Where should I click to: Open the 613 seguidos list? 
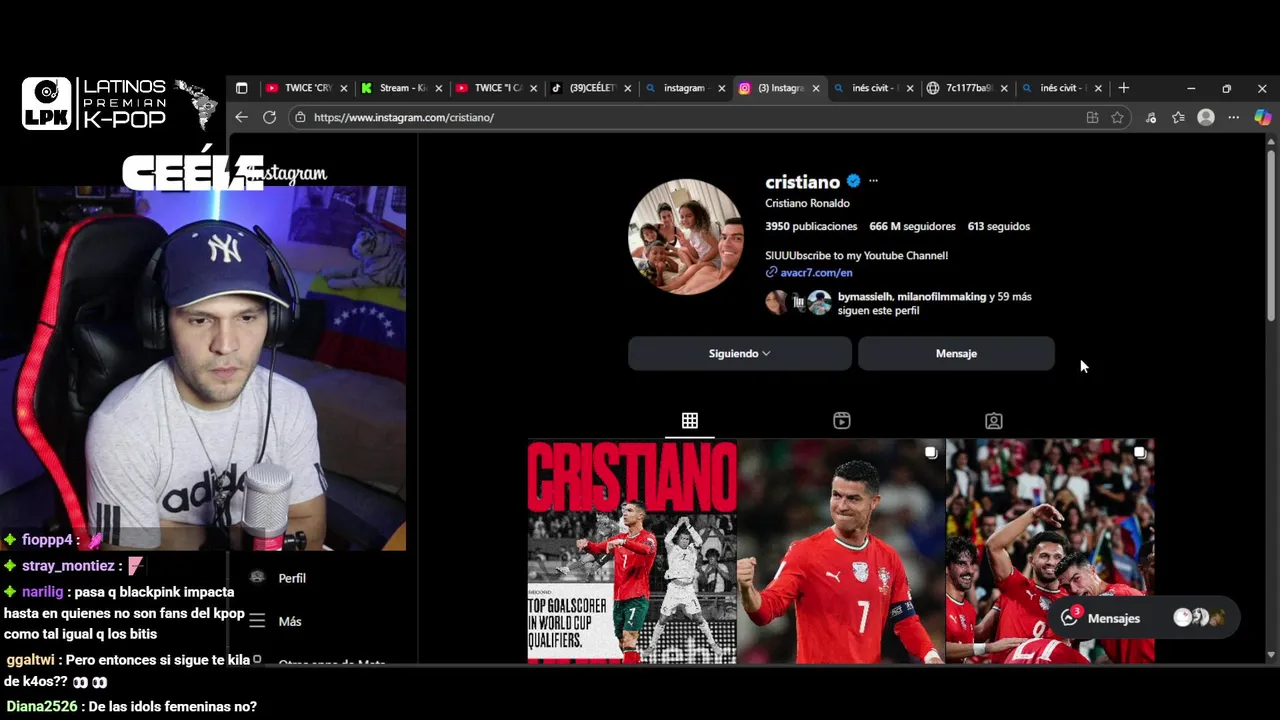(x=998, y=226)
